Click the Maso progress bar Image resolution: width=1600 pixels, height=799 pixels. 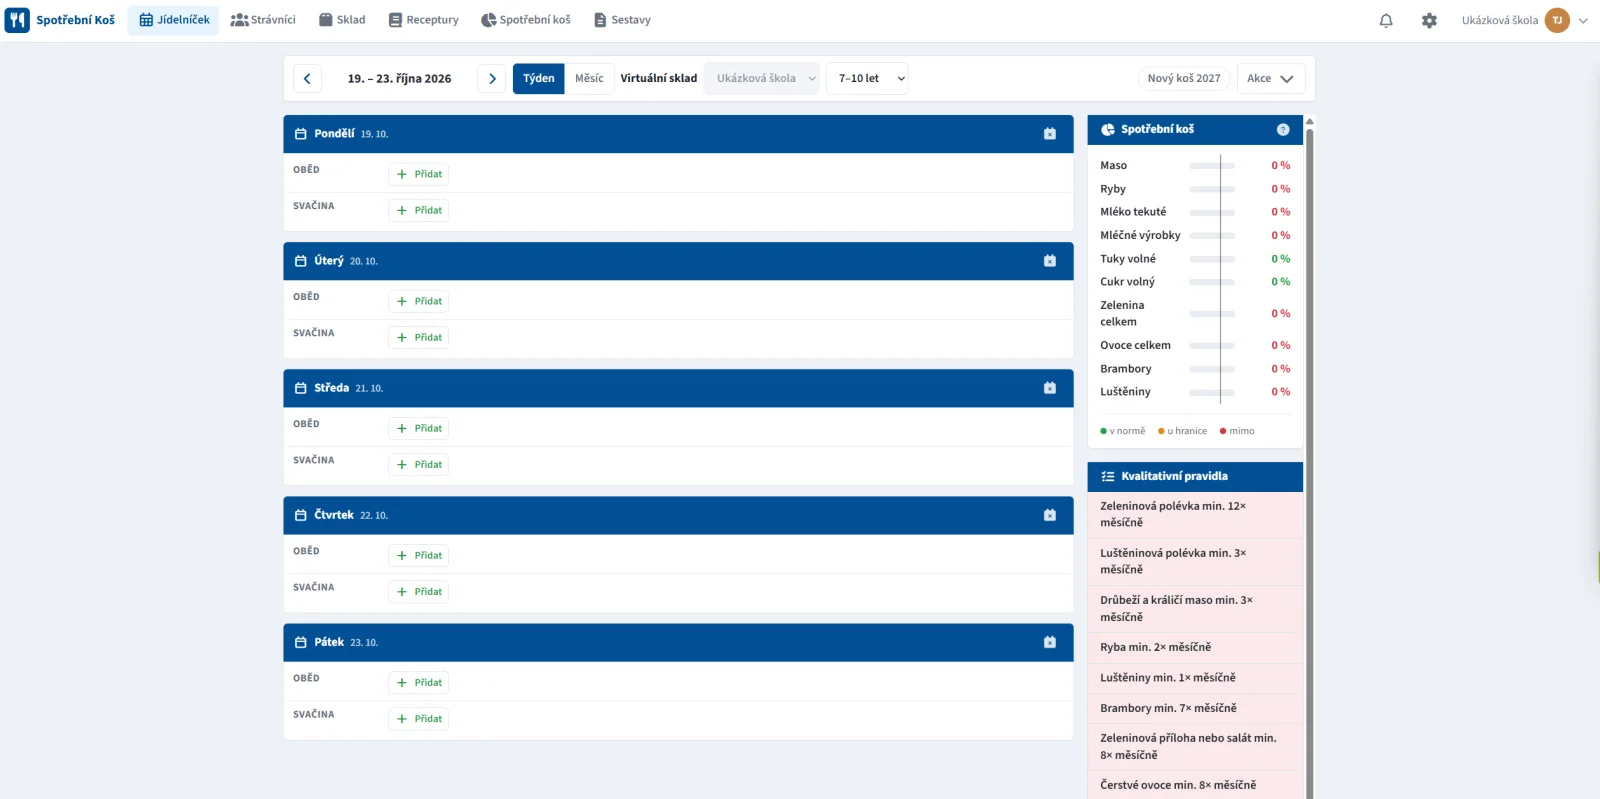coord(1212,166)
